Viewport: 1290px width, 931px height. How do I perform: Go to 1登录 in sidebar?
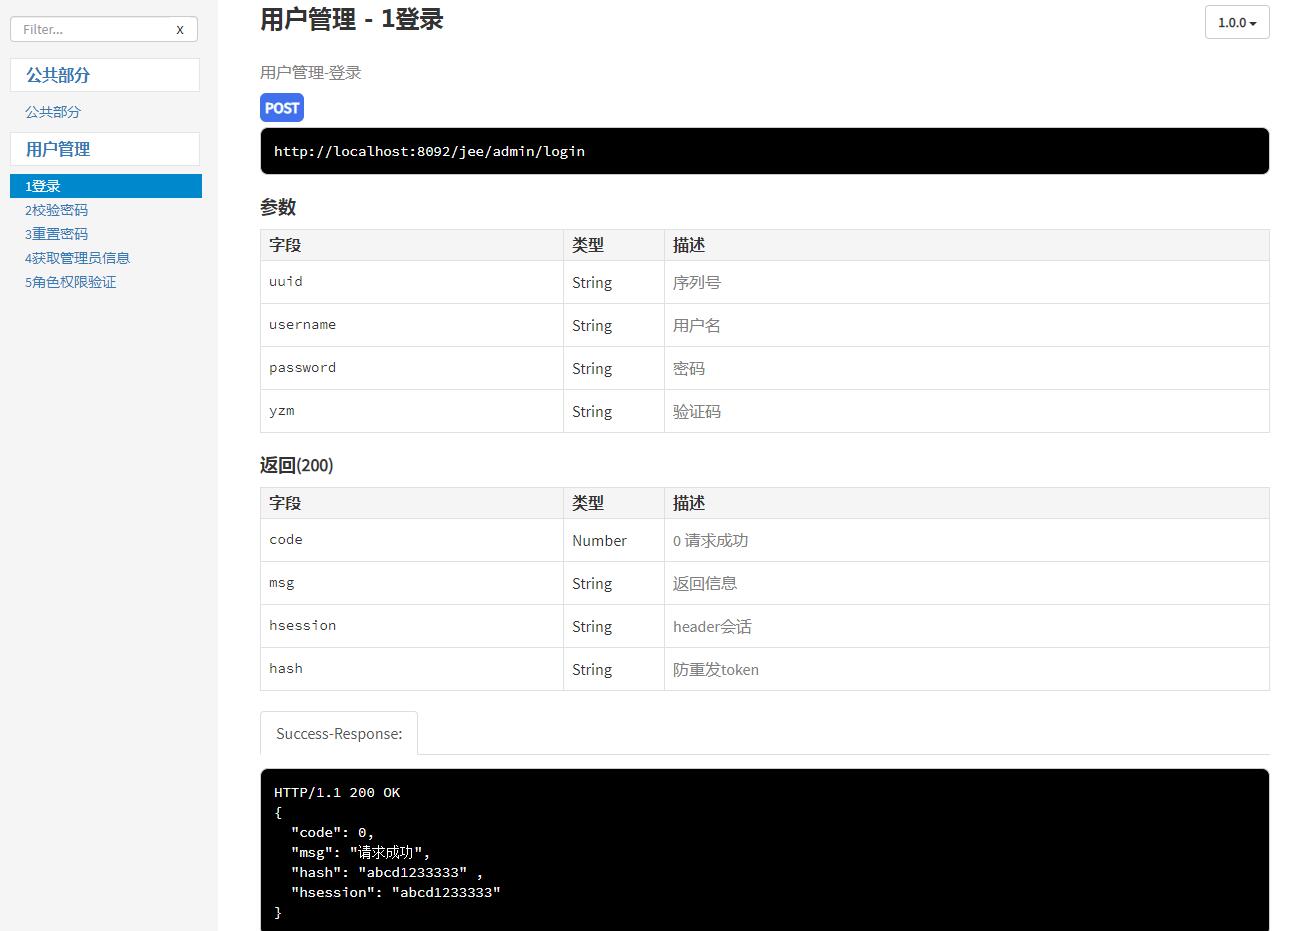click(x=106, y=186)
